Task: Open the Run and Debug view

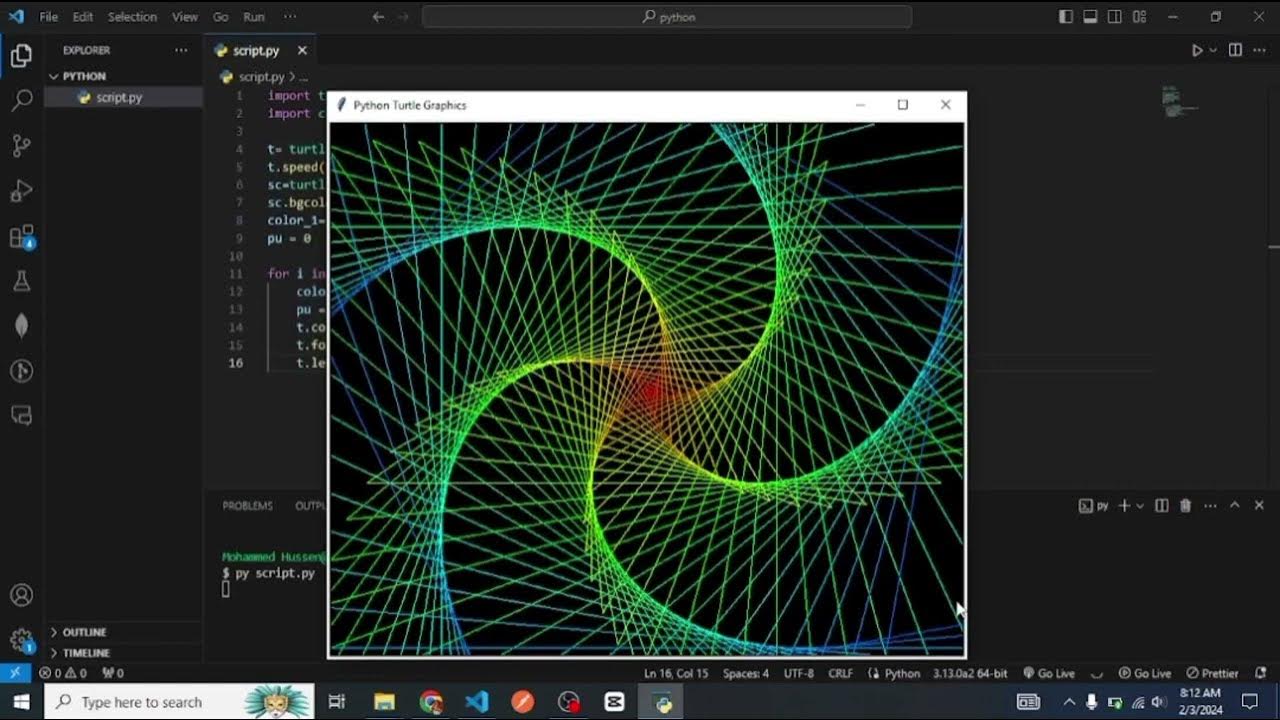Action: (x=21, y=191)
